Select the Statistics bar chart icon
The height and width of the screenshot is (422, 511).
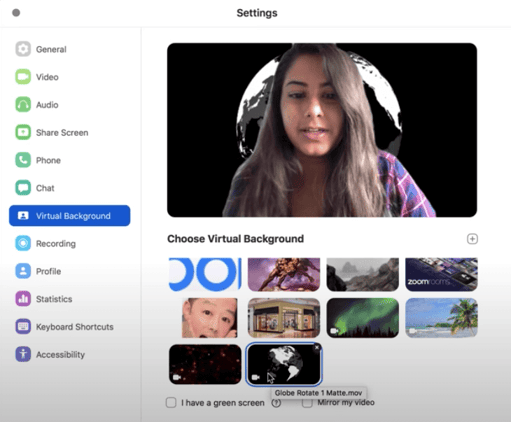point(23,299)
